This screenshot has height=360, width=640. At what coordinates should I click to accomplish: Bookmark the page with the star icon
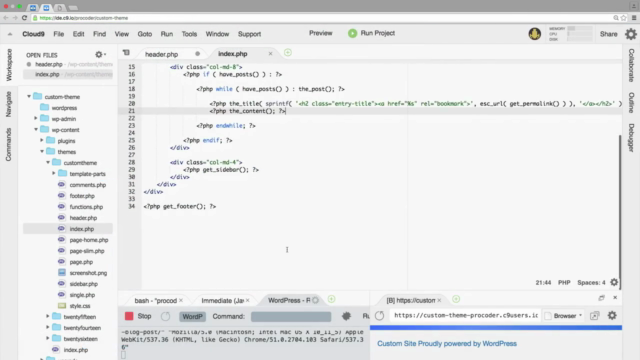coord(623,18)
